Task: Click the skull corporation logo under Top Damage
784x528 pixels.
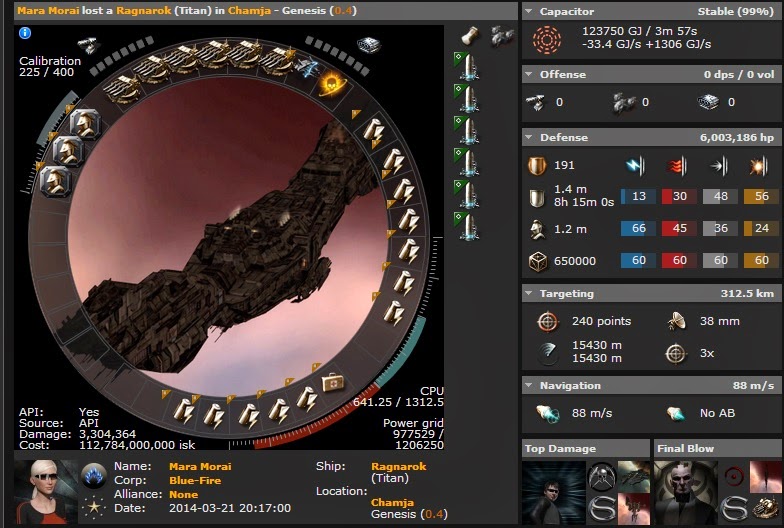Action: pyautogui.click(x=602, y=476)
